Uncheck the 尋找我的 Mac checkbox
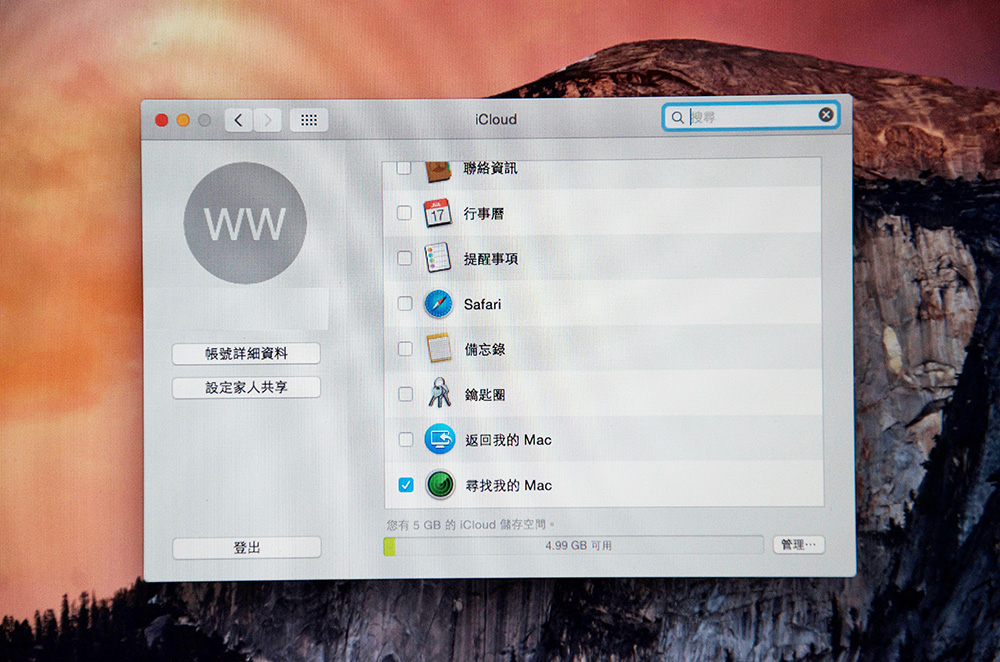The height and width of the screenshot is (662, 1000). click(x=406, y=485)
